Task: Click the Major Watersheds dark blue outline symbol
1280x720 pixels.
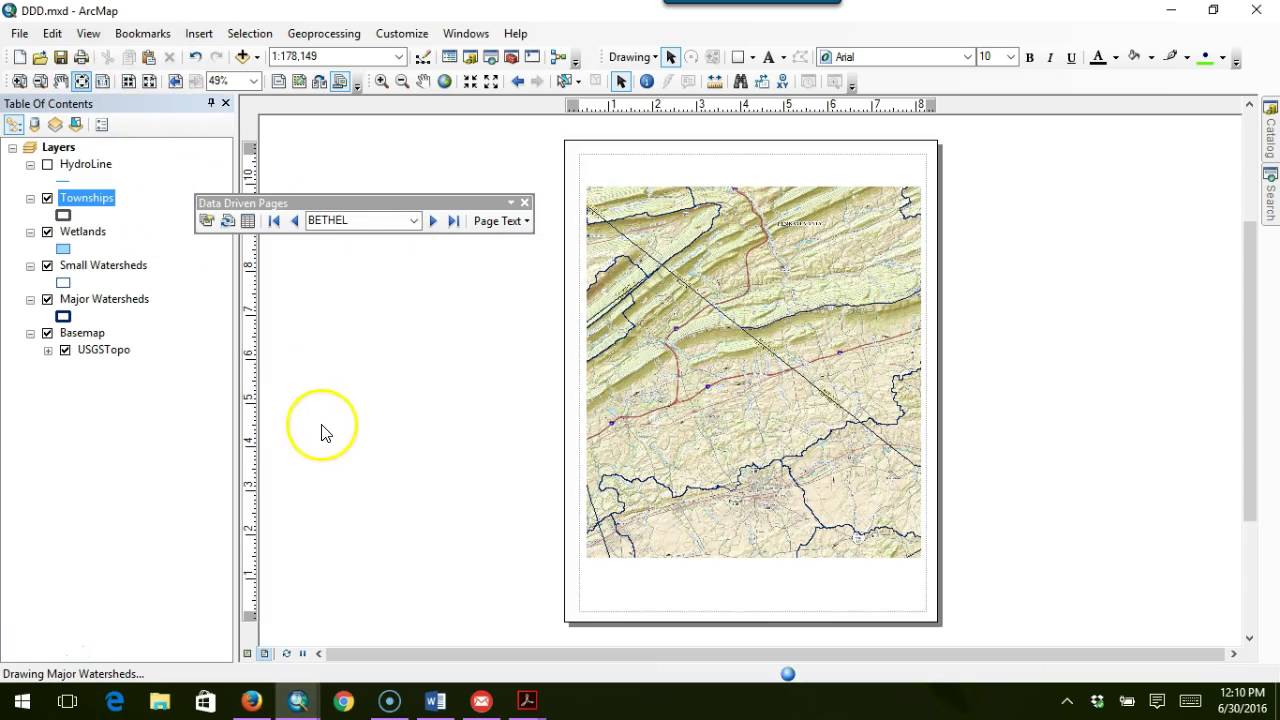Action: coord(63,317)
